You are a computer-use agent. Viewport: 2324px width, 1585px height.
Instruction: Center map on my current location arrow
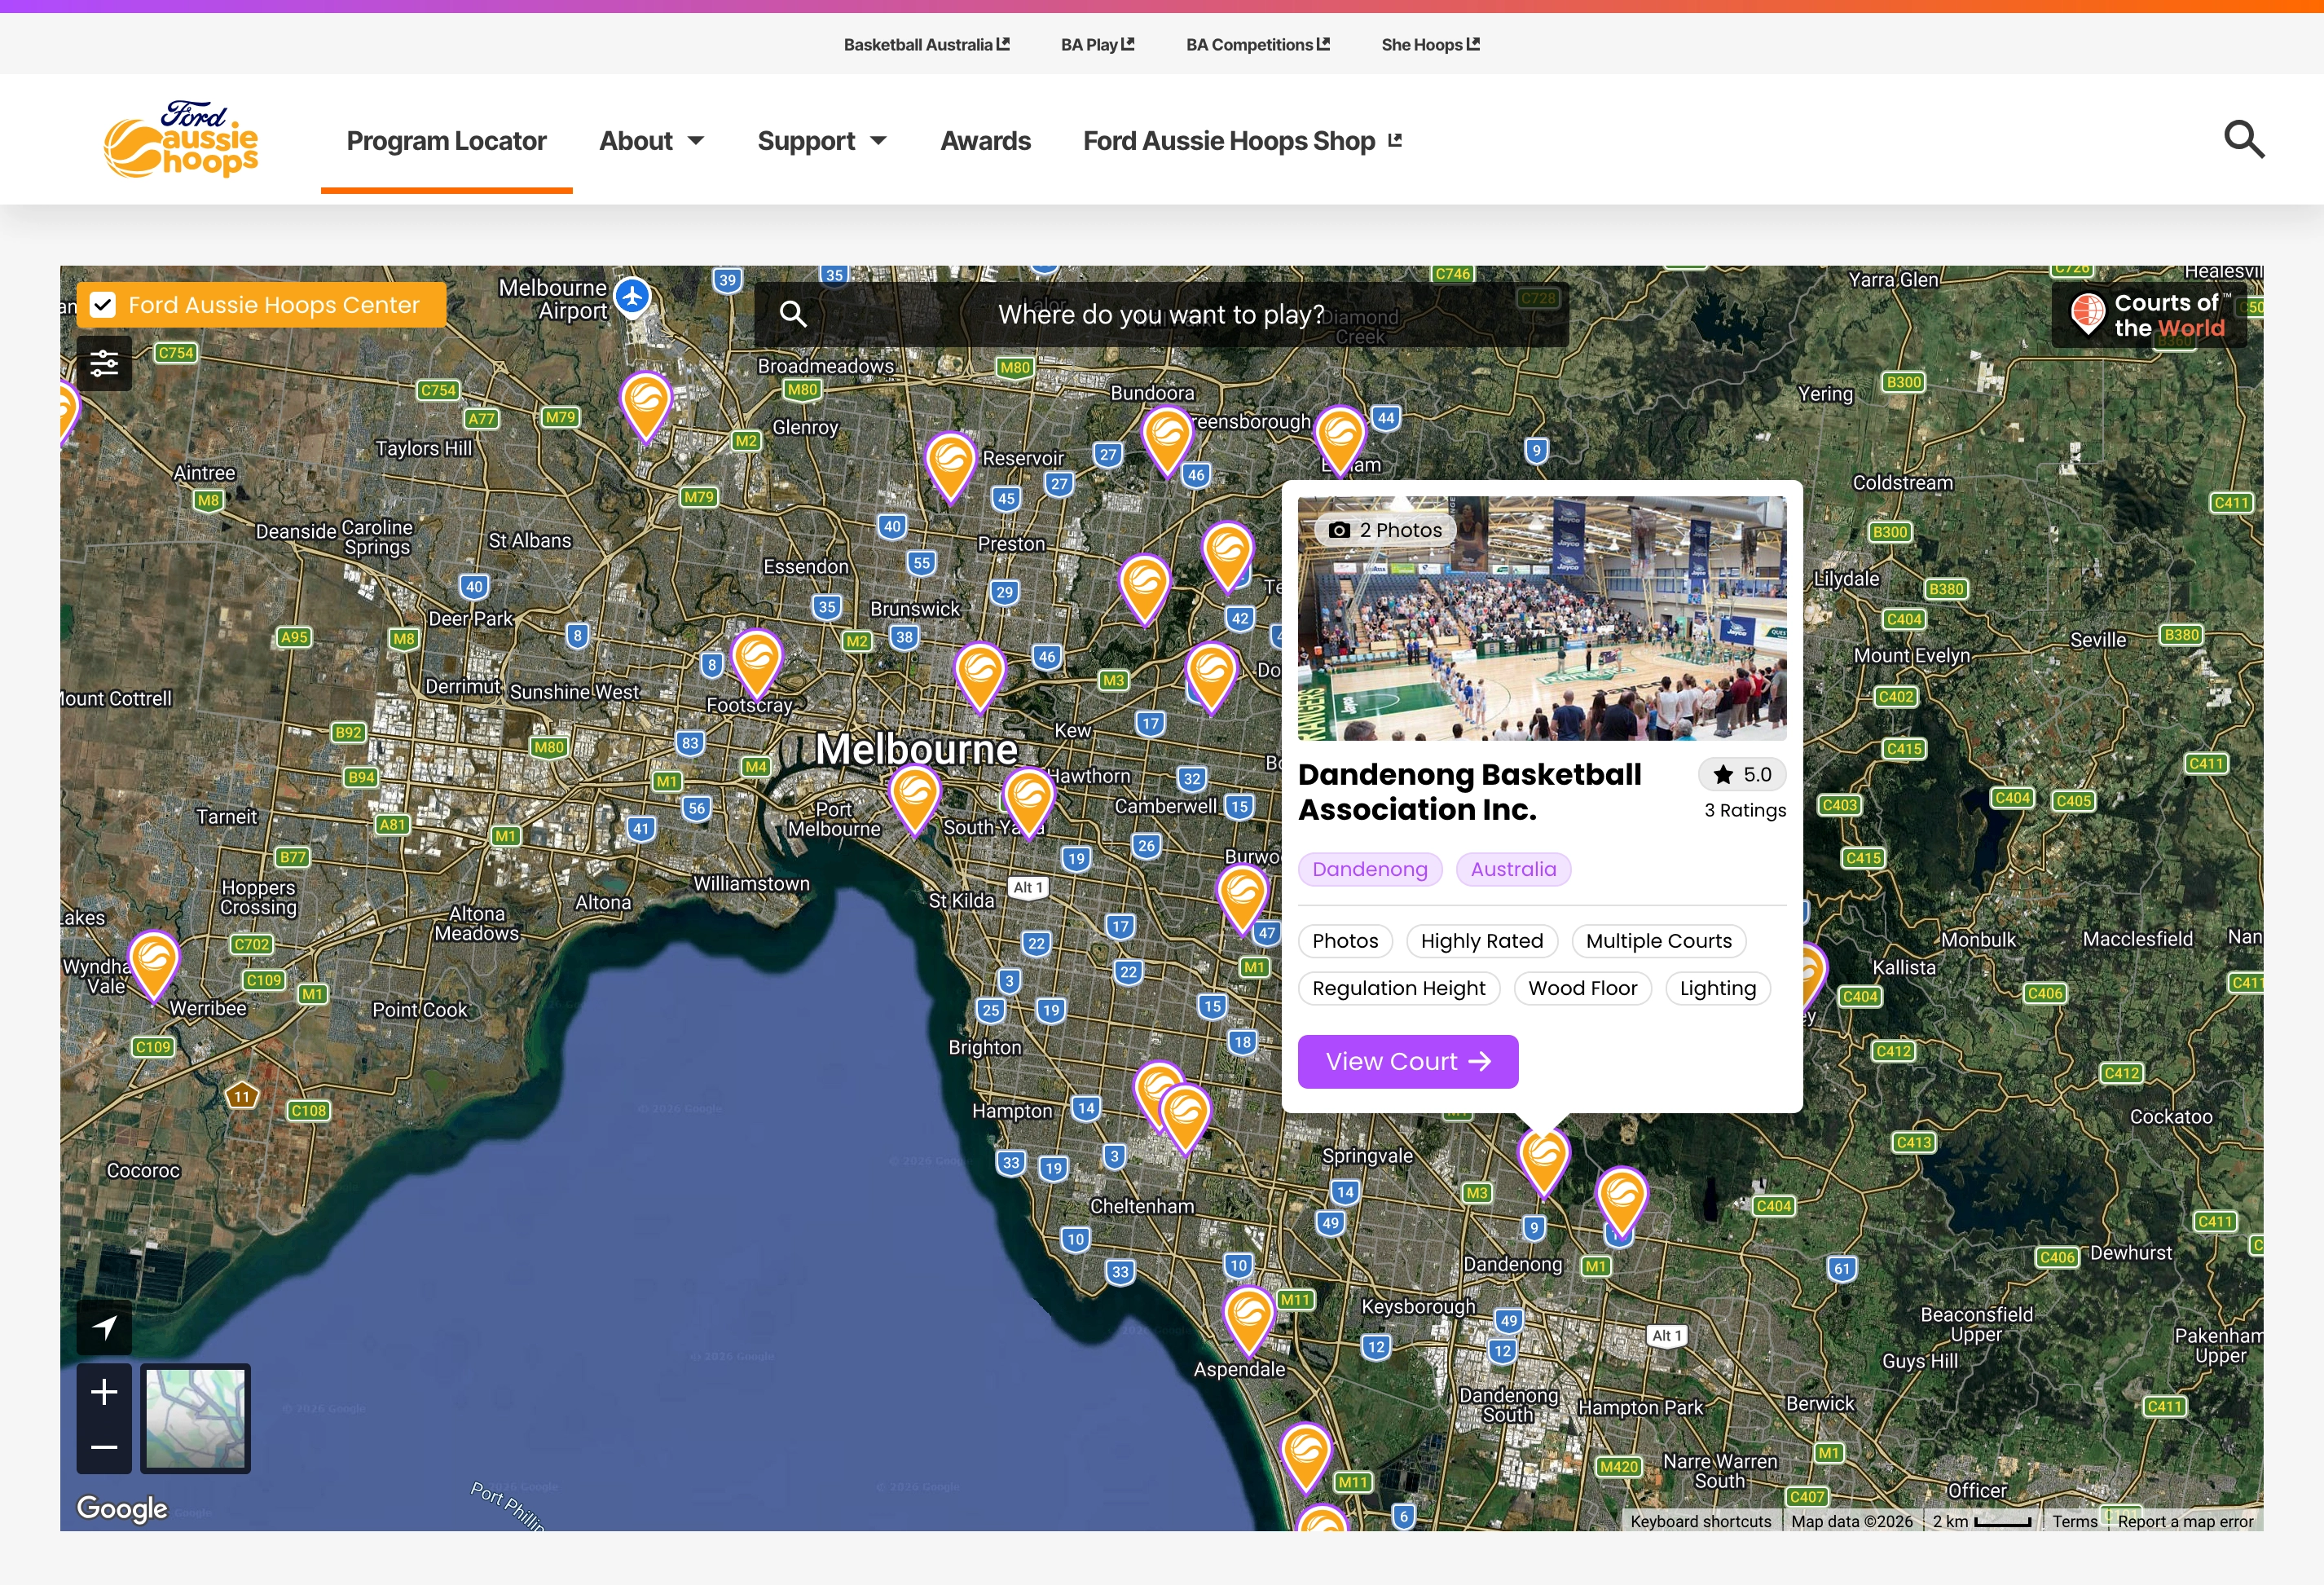click(104, 1327)
